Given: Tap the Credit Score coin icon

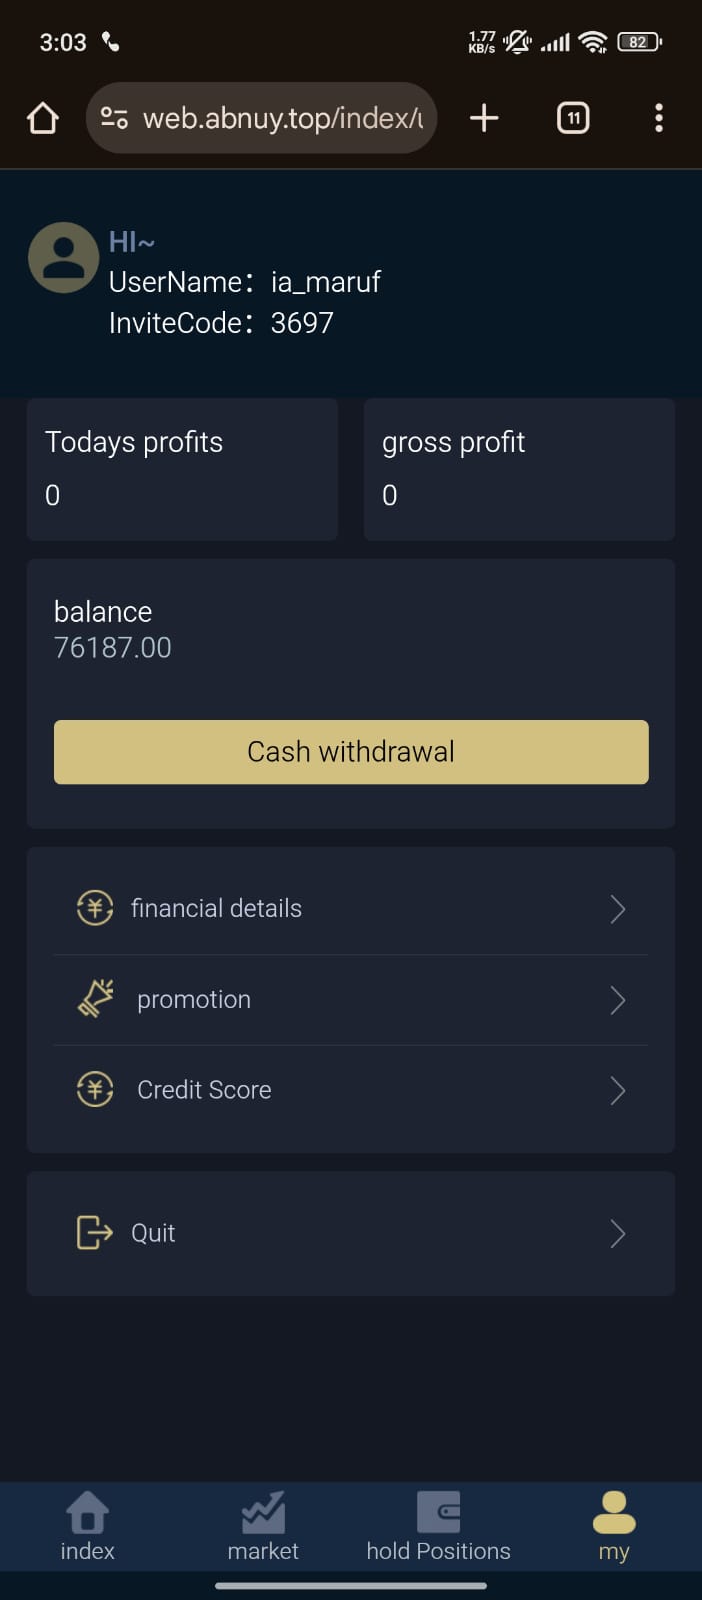Looking at the screenshot, I should point(95,1089).
